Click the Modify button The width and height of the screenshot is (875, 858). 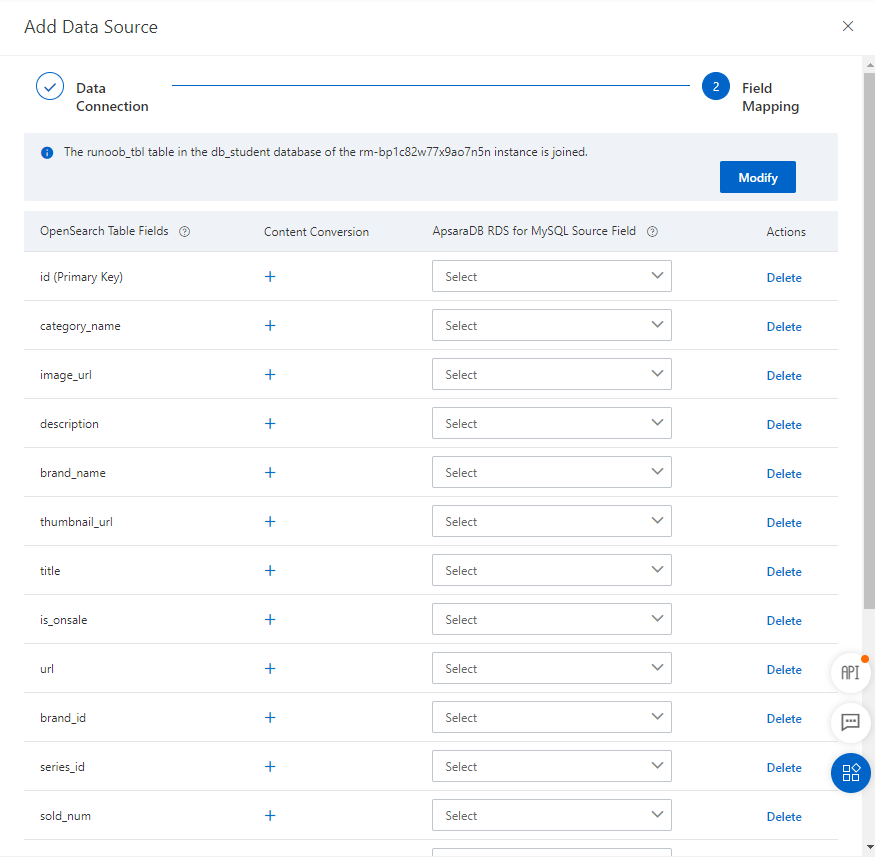pos(757,178)
